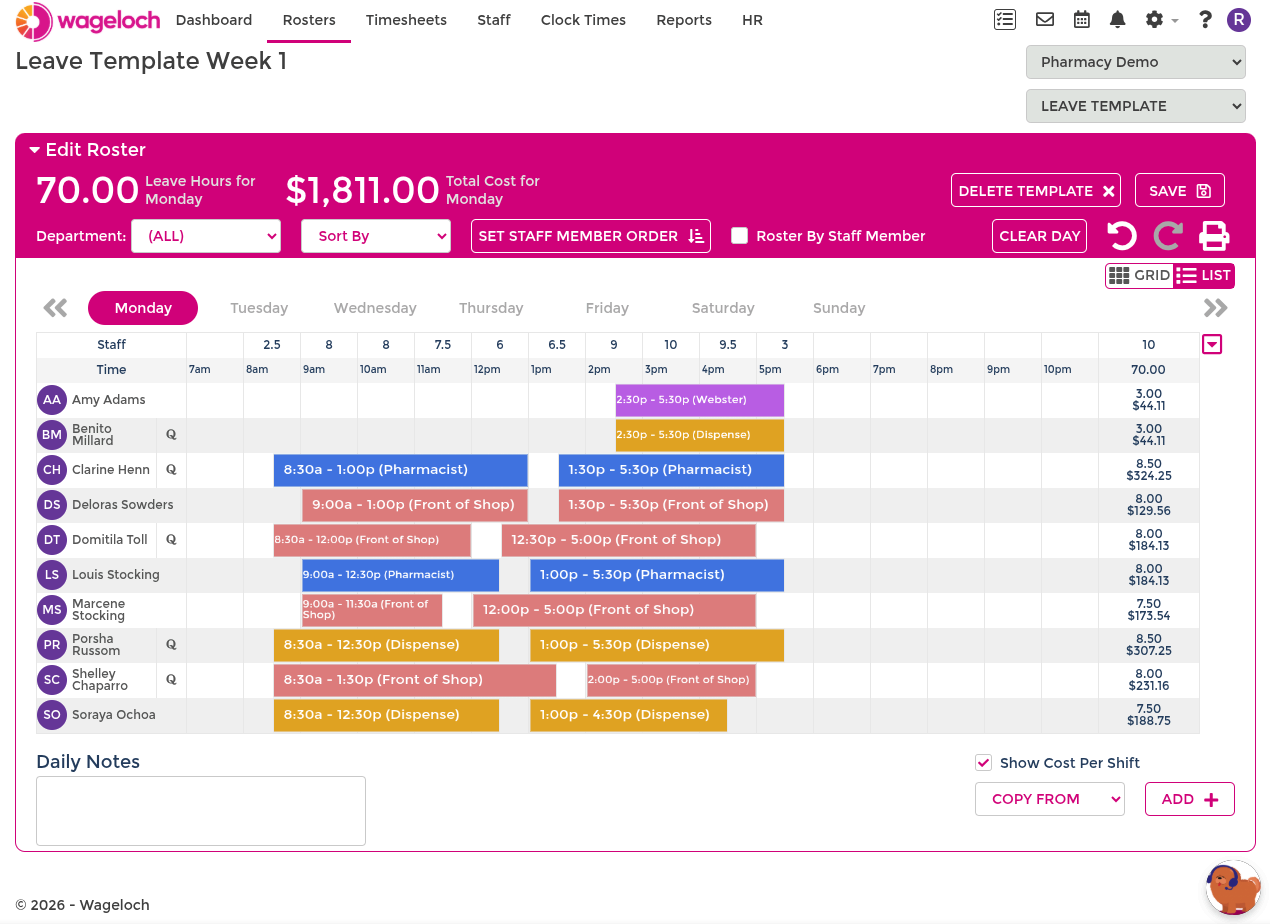1270x924 pixels.
Task: Select Shelley Chaparro 8:30a-1:30p shift
Action: pos(415,680)
